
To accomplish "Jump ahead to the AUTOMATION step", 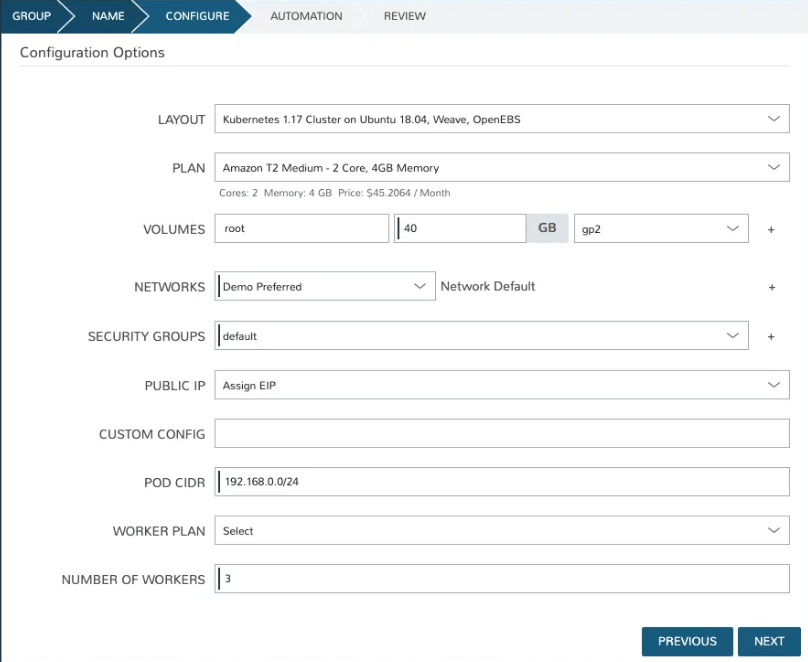I will click(x=305, y=16).
